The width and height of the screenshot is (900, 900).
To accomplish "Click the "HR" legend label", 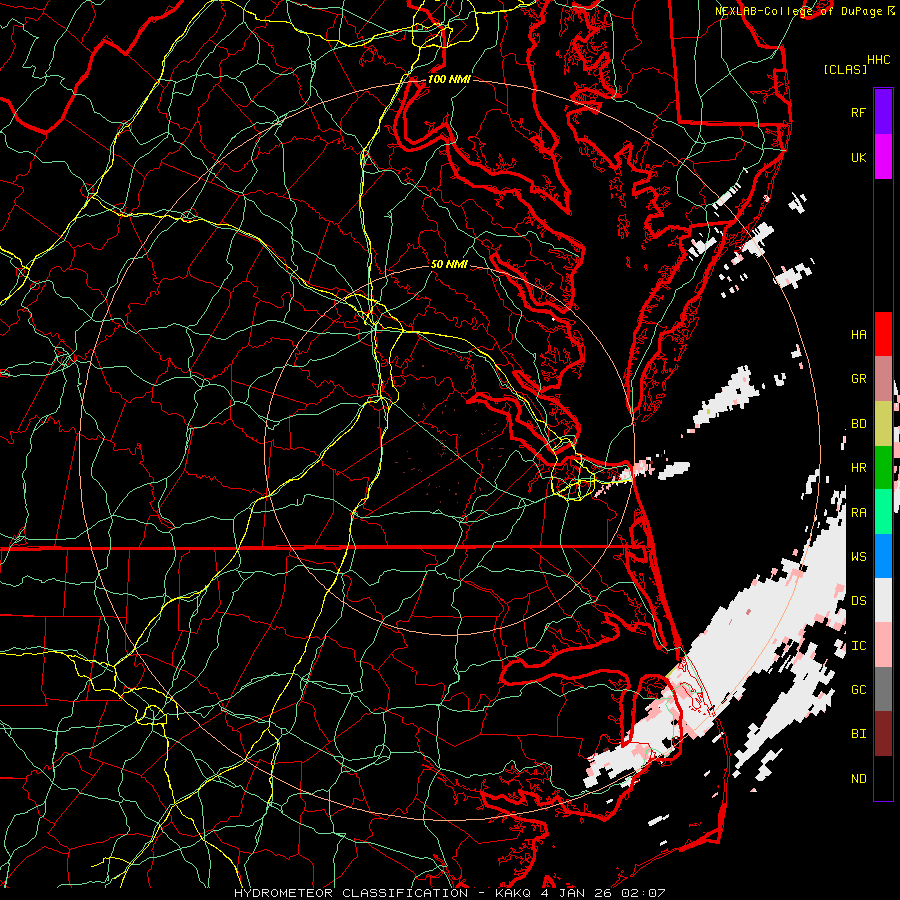I will pos(859,468).
